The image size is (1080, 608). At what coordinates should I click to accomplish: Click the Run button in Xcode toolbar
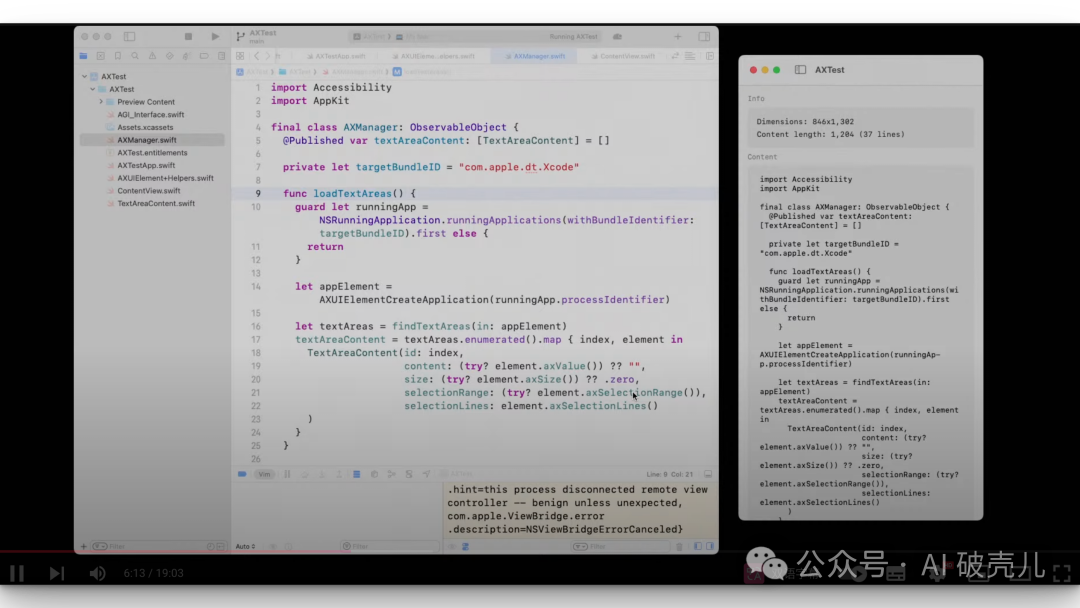(x=215, y=37)
